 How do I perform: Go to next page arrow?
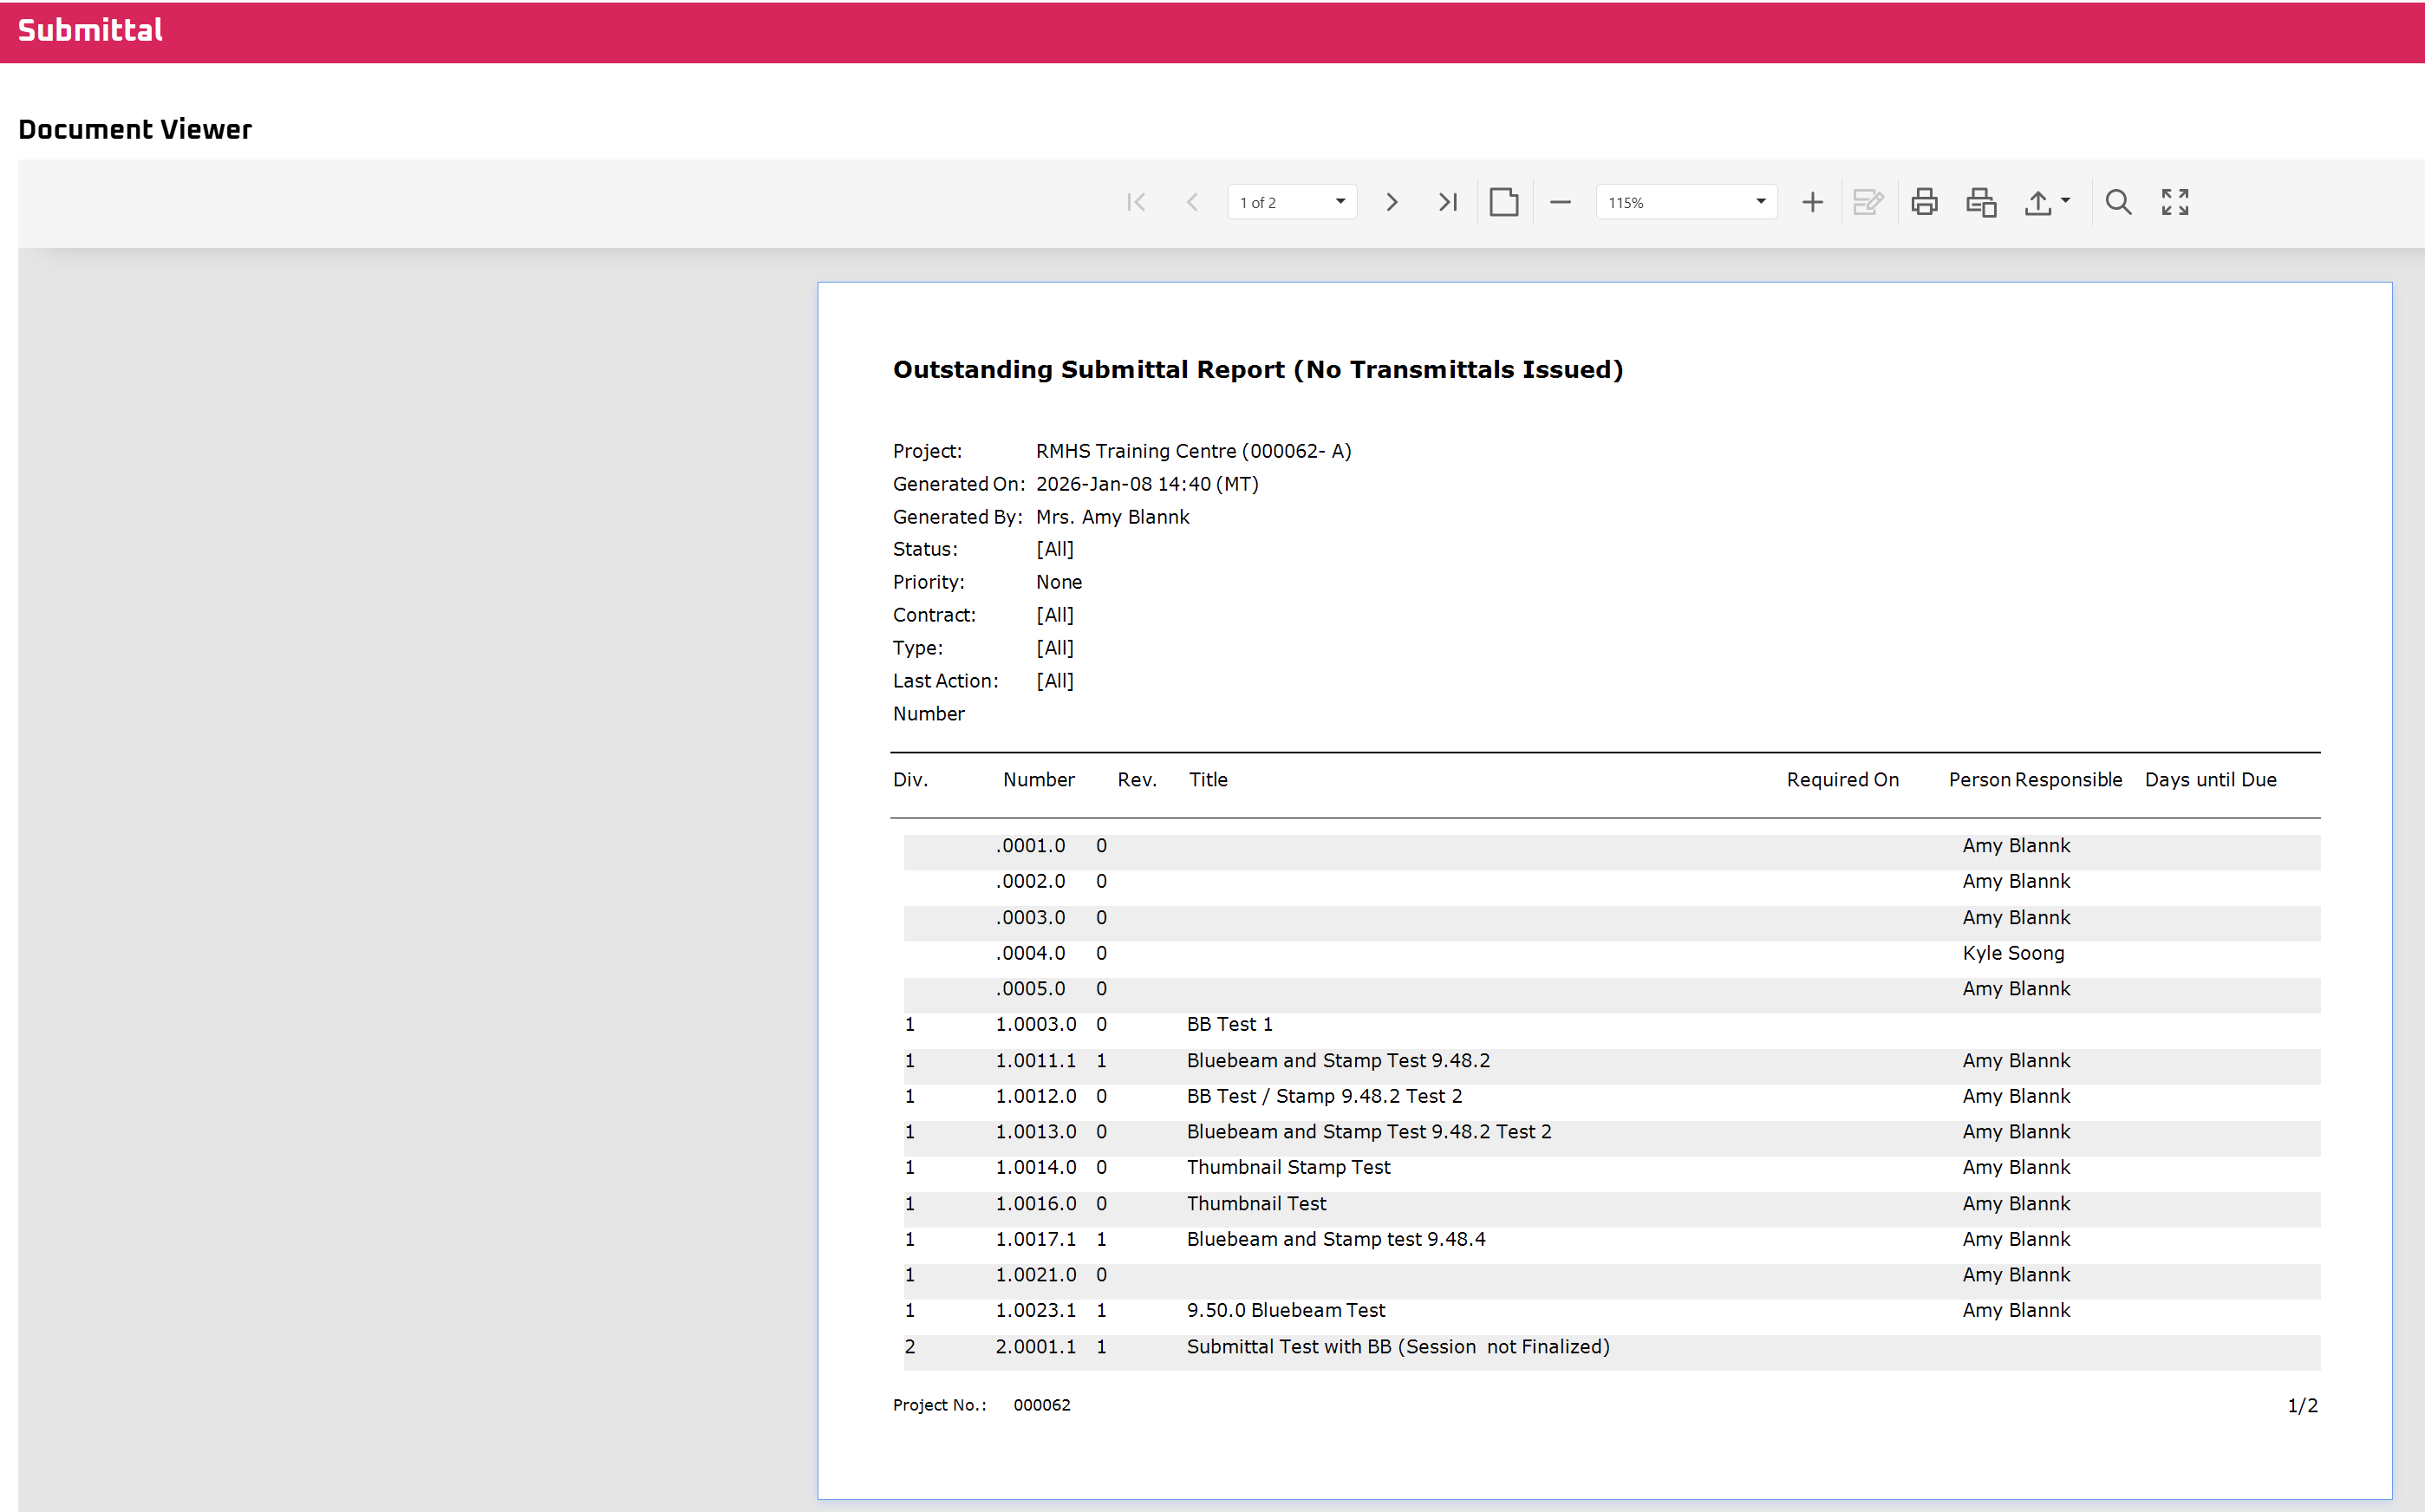[x=1391, y=202]
